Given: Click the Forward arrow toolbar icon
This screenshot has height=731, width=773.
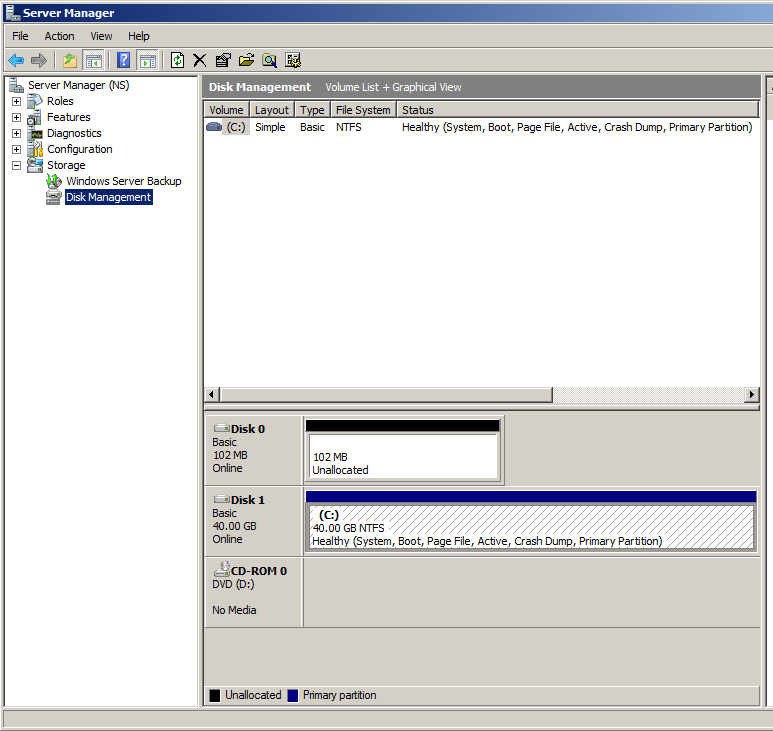Looking at the screenshot, I should point(38,61).
